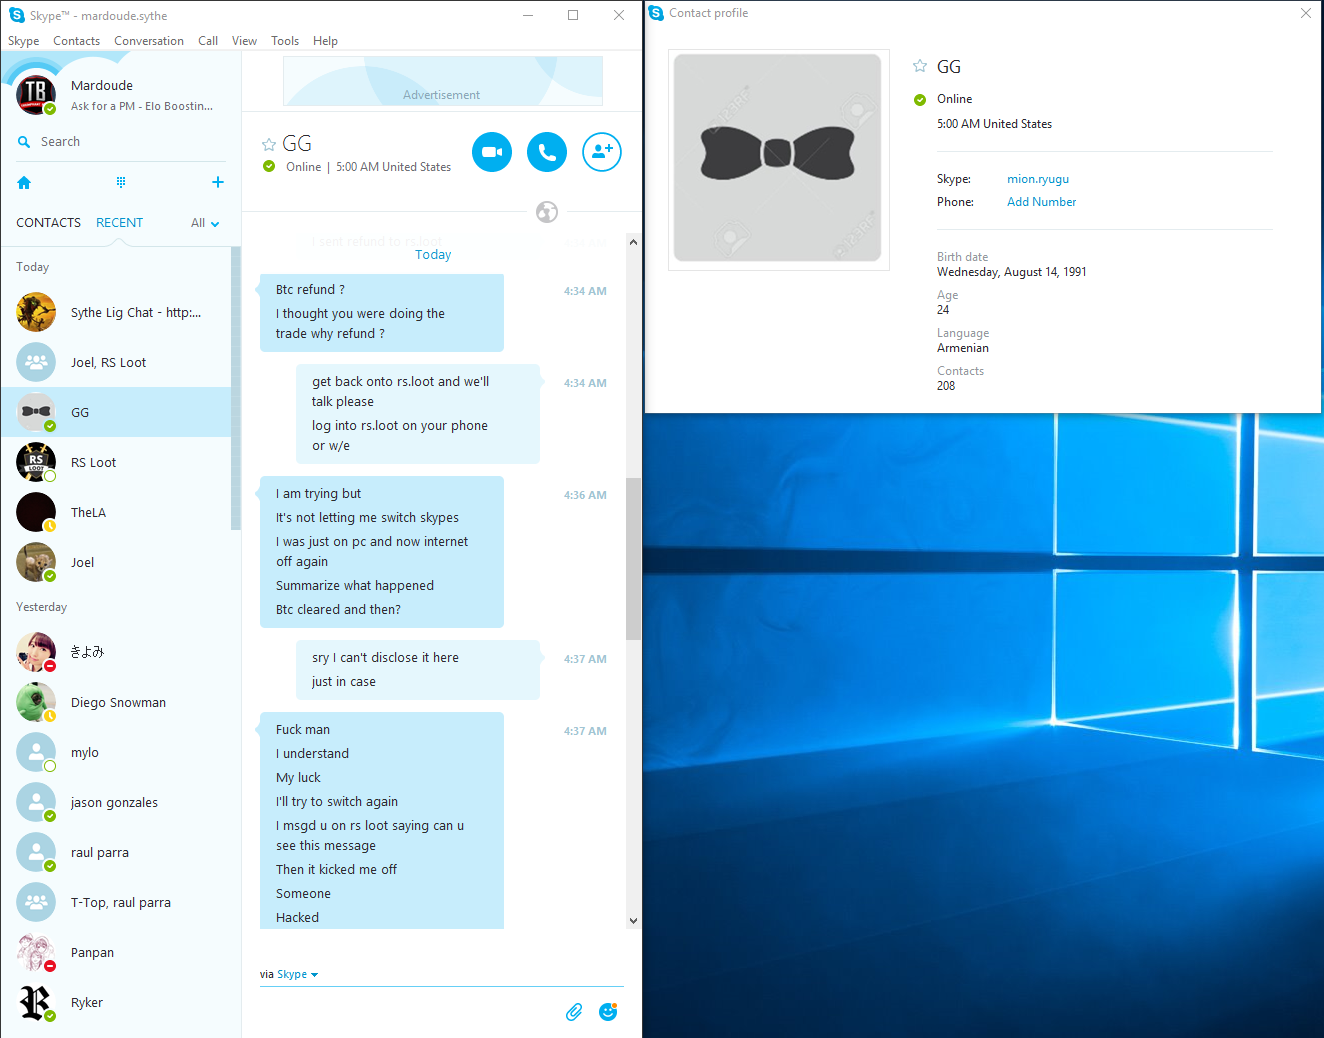Favorite GG via star in Contact profile
The image size is (1324, 1038).
coord(920,66)
